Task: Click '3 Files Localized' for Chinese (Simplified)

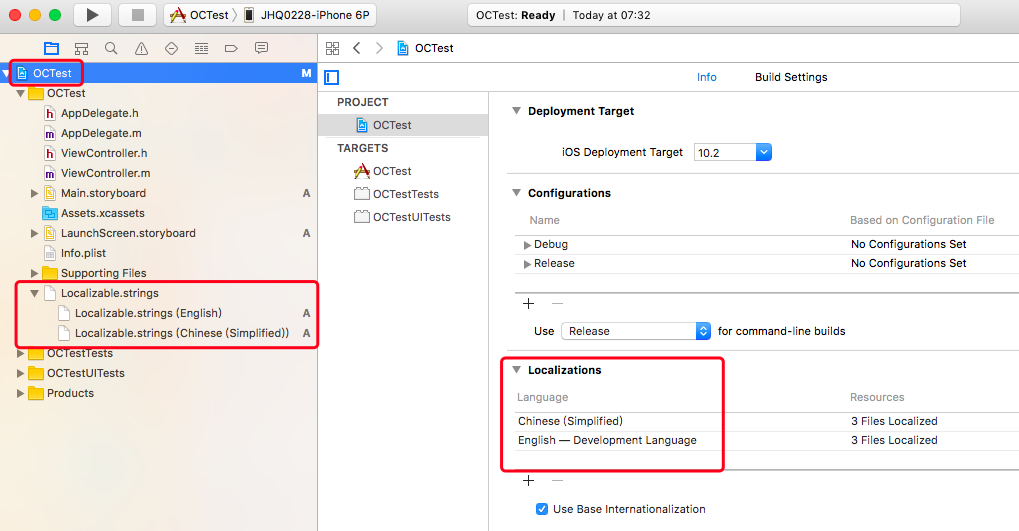Action: [x=894, y=421]
